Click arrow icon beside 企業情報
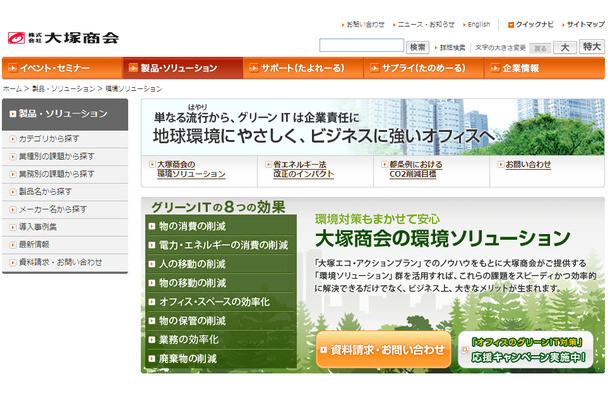 [x=495, y=68]
